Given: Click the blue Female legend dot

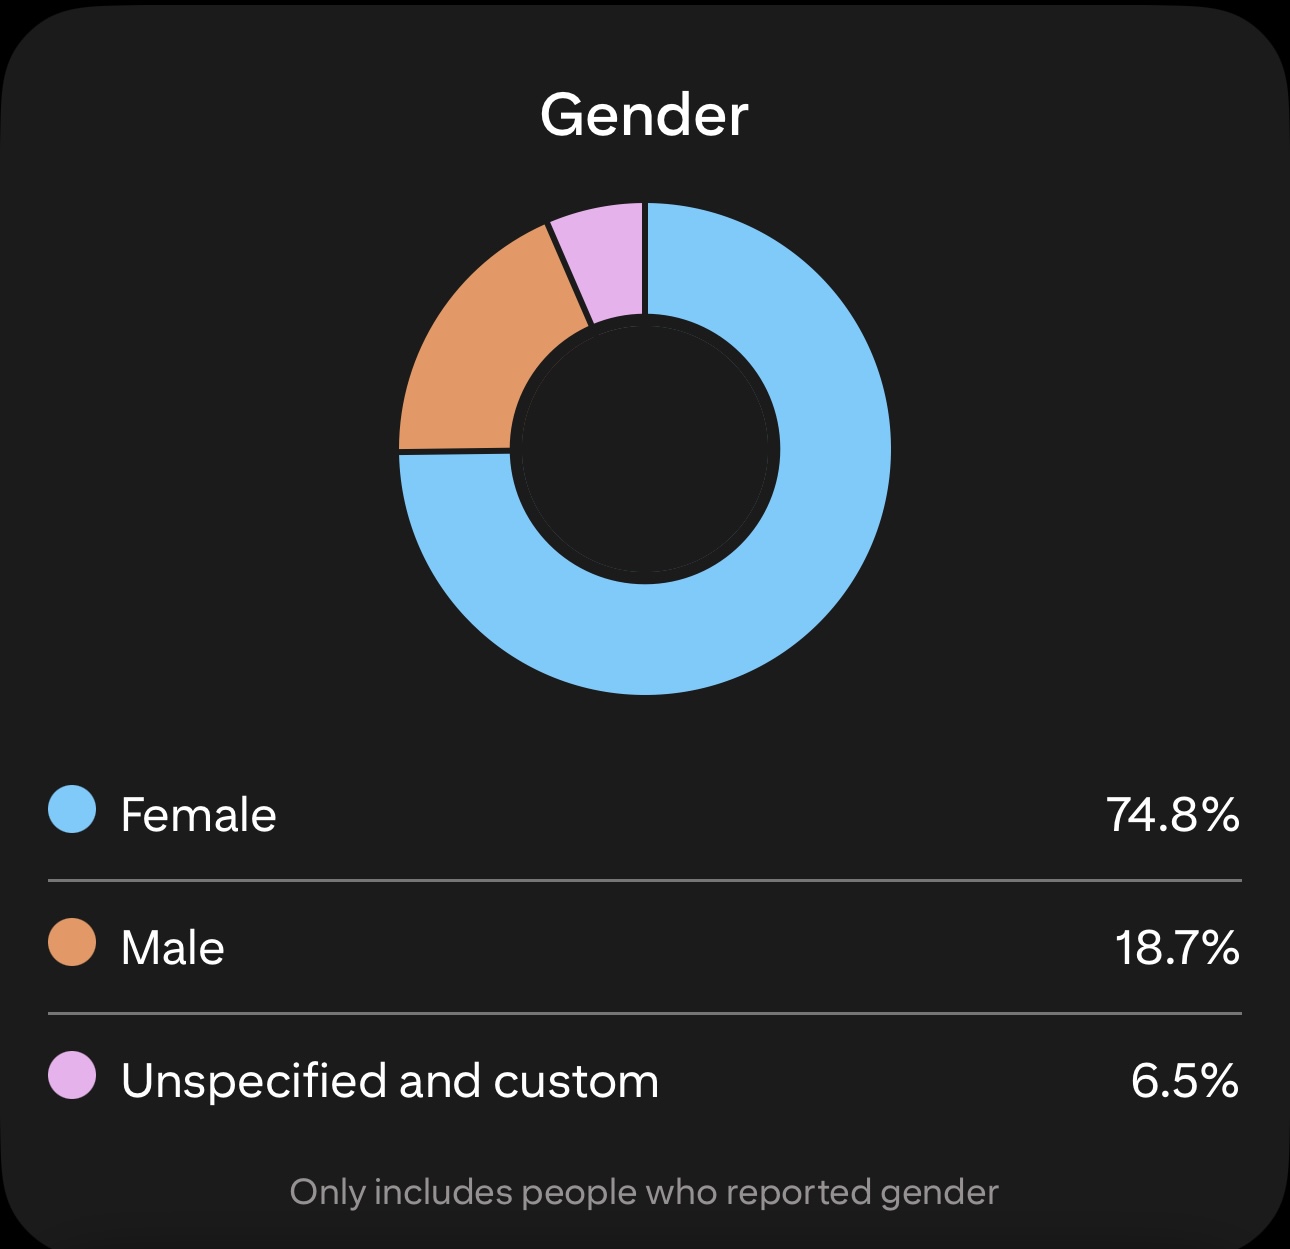Looking at the screenshot, I should click(x=72, y=809).
